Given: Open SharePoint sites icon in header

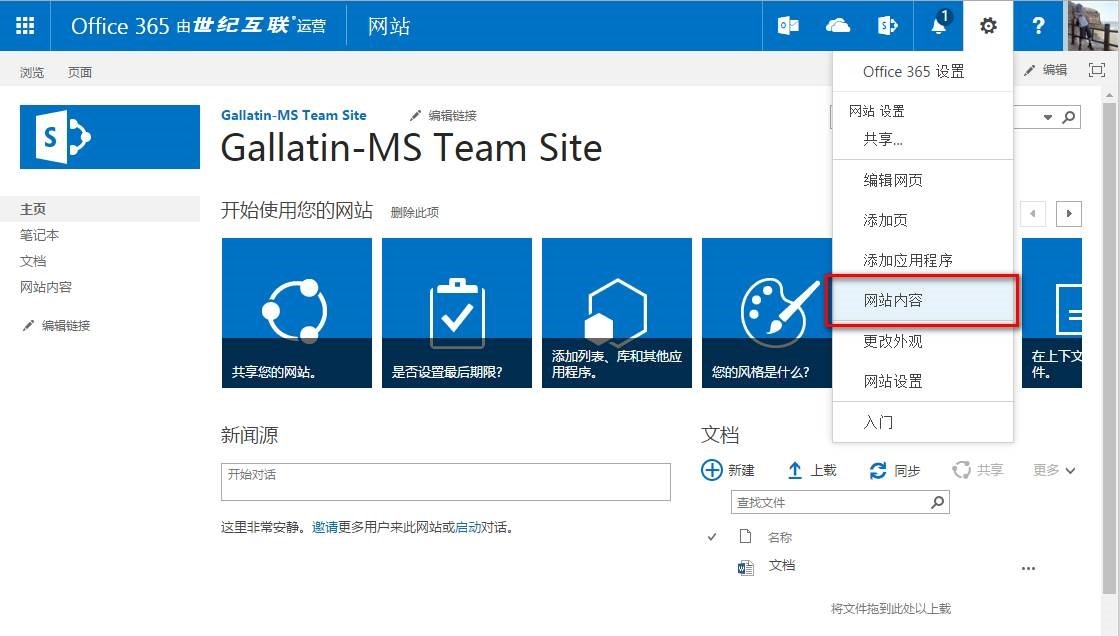Looking at the screenshot, I should 887,26.
